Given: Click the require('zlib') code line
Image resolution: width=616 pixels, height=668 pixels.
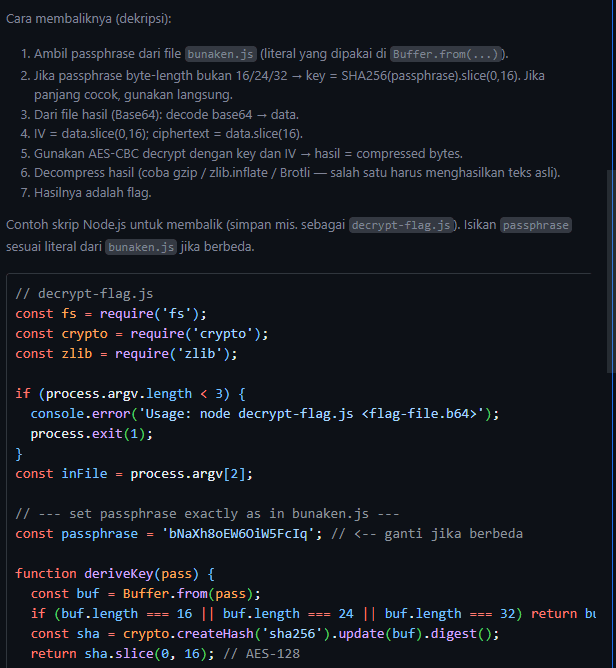Looking at the screenshot, I should [127, 354].
